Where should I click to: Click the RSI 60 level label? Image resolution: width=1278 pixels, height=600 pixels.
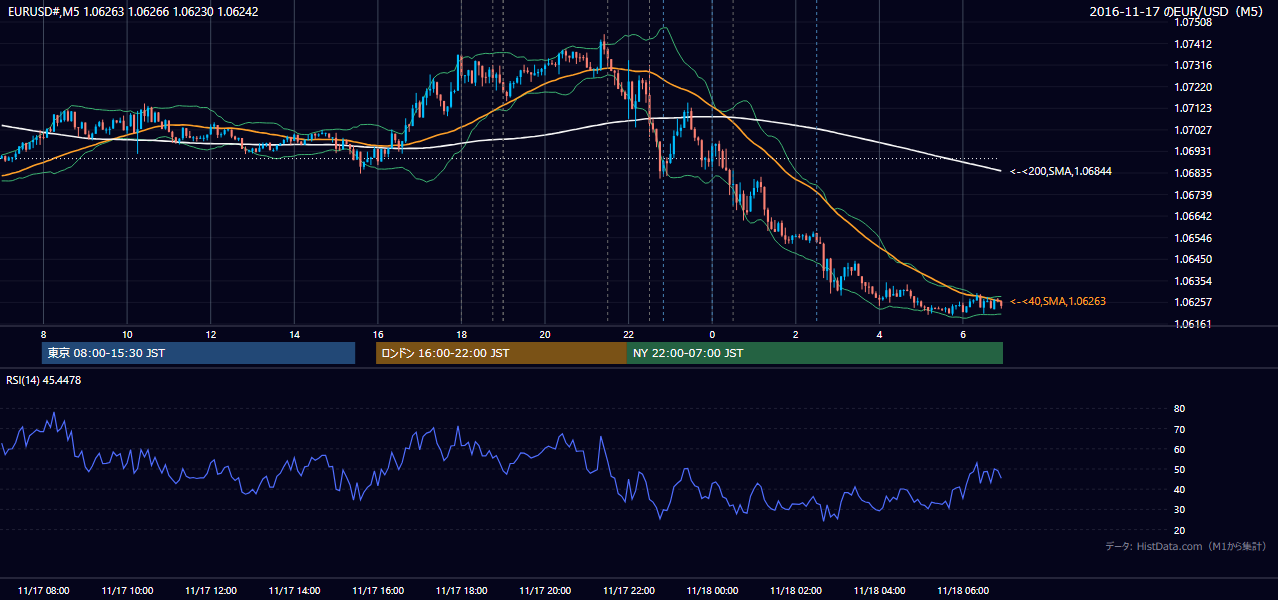click(x=1179, y=449)
